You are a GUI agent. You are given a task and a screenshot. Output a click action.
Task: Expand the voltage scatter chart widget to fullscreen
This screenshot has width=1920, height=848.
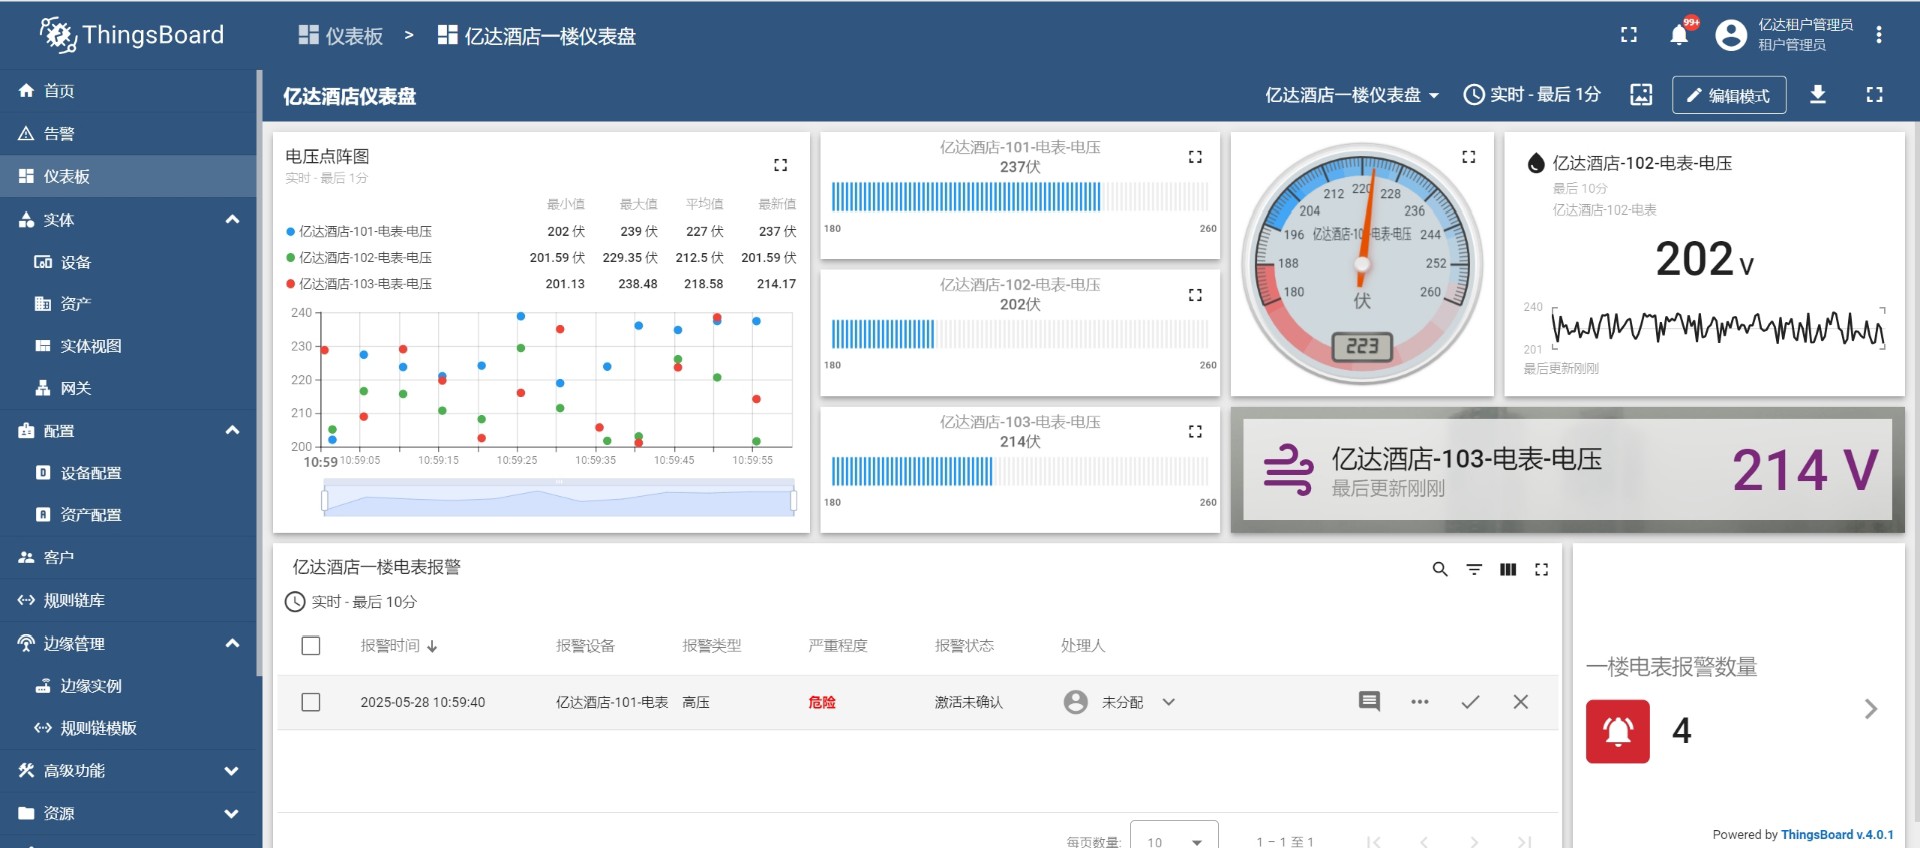coord(780,165)
